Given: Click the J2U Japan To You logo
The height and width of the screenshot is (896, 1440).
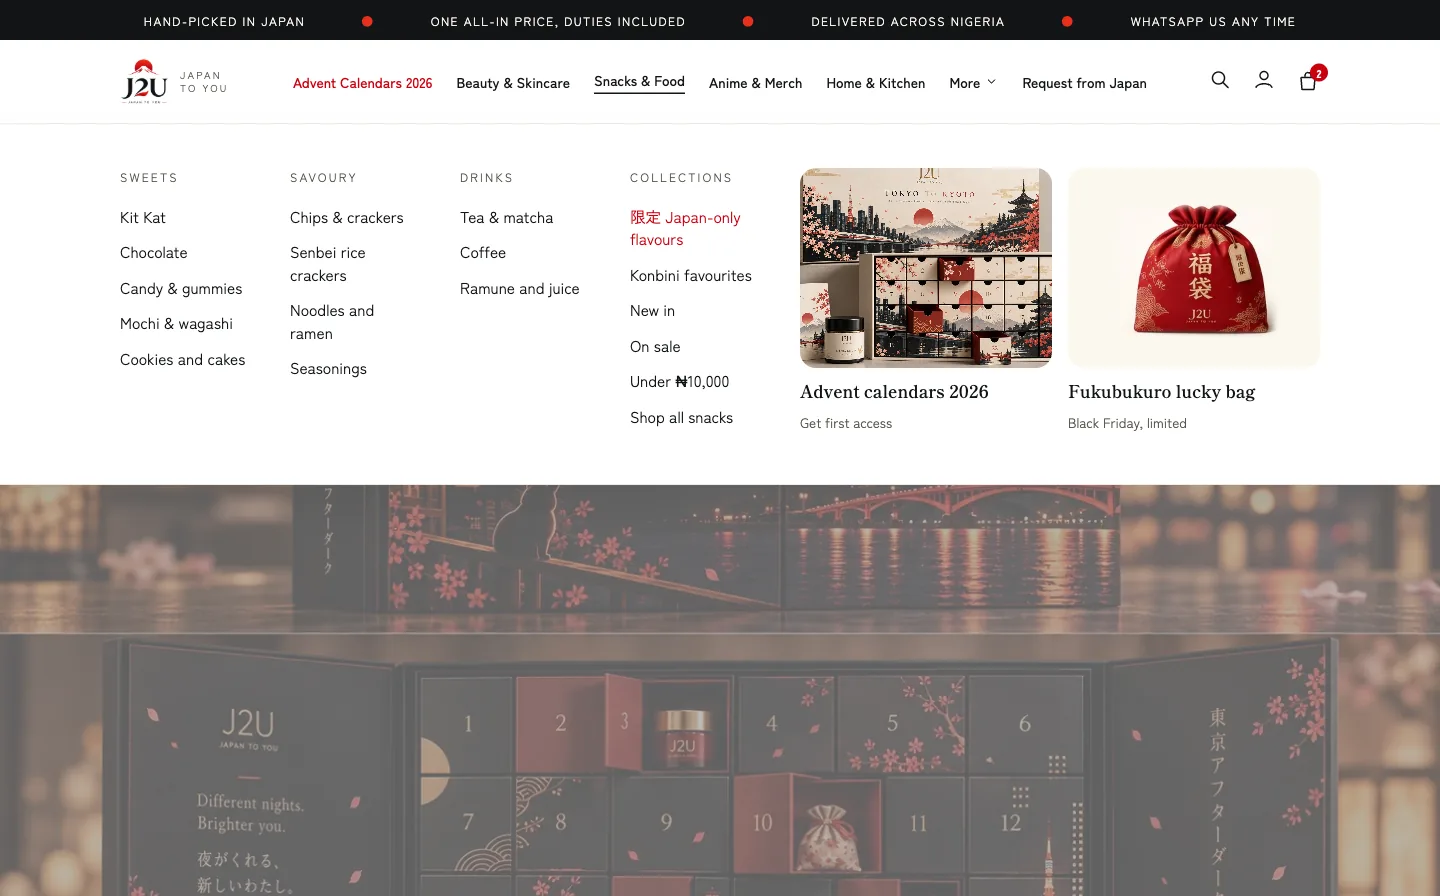Looking at the screenshot, I should (x=174, y=82).
